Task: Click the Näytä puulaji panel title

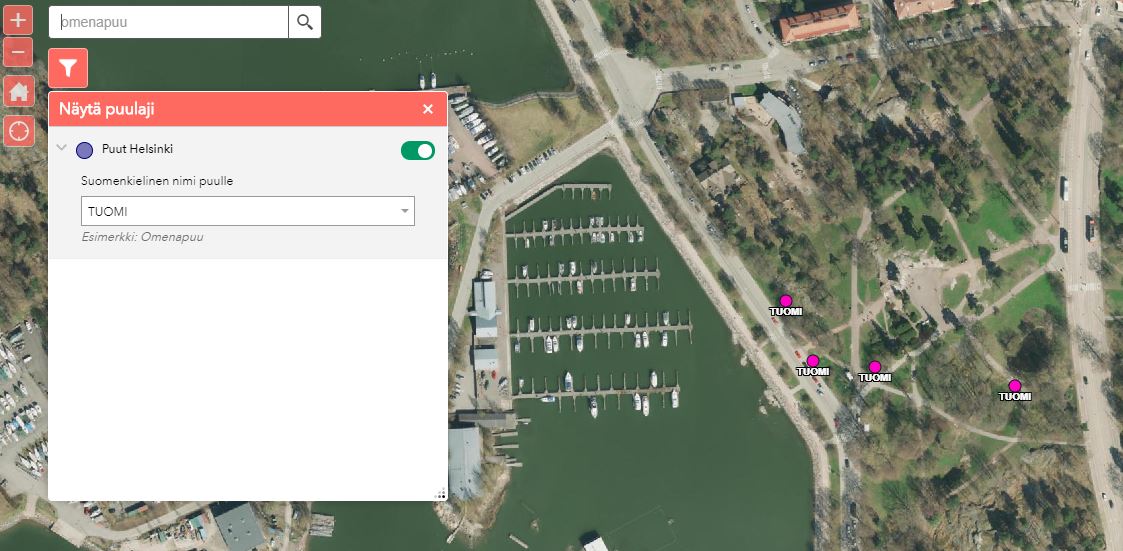Action: [x=107, y=109]
